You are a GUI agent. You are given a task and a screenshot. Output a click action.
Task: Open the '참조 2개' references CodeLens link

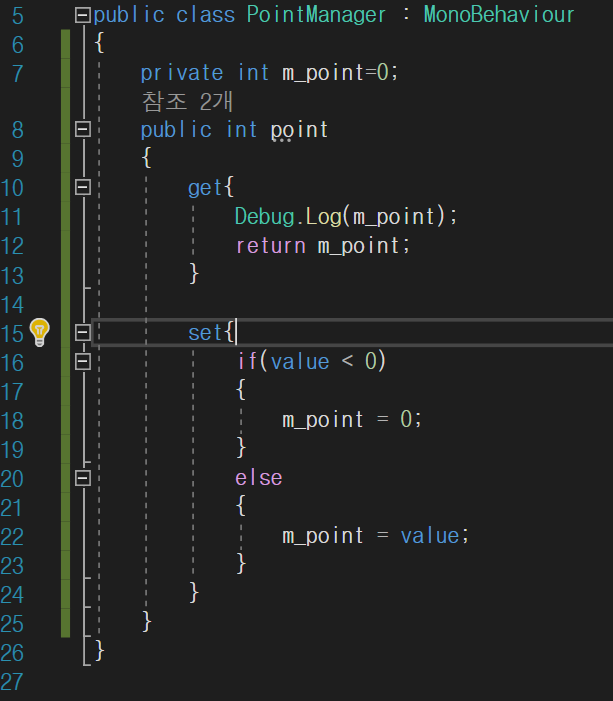point(187,101)
